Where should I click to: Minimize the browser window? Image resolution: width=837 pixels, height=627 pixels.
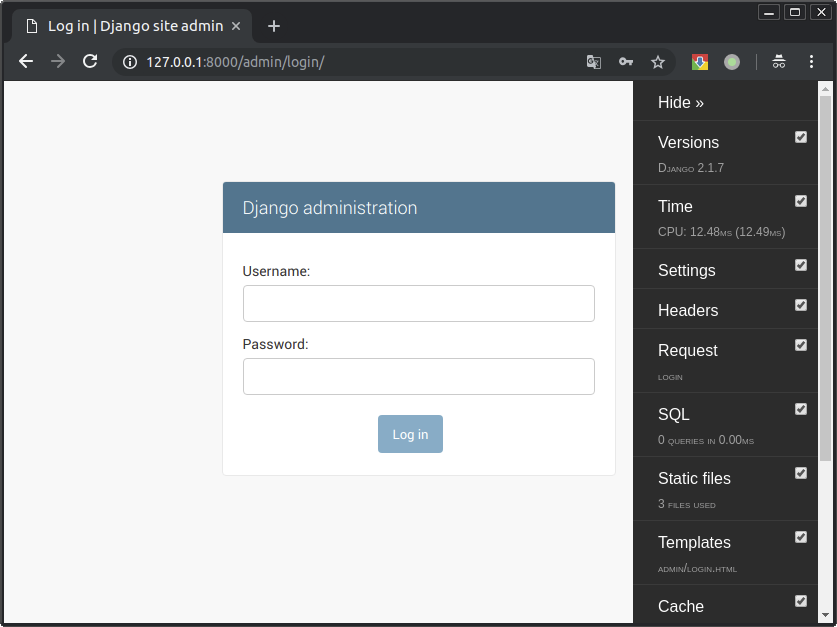tap(769, 12)
